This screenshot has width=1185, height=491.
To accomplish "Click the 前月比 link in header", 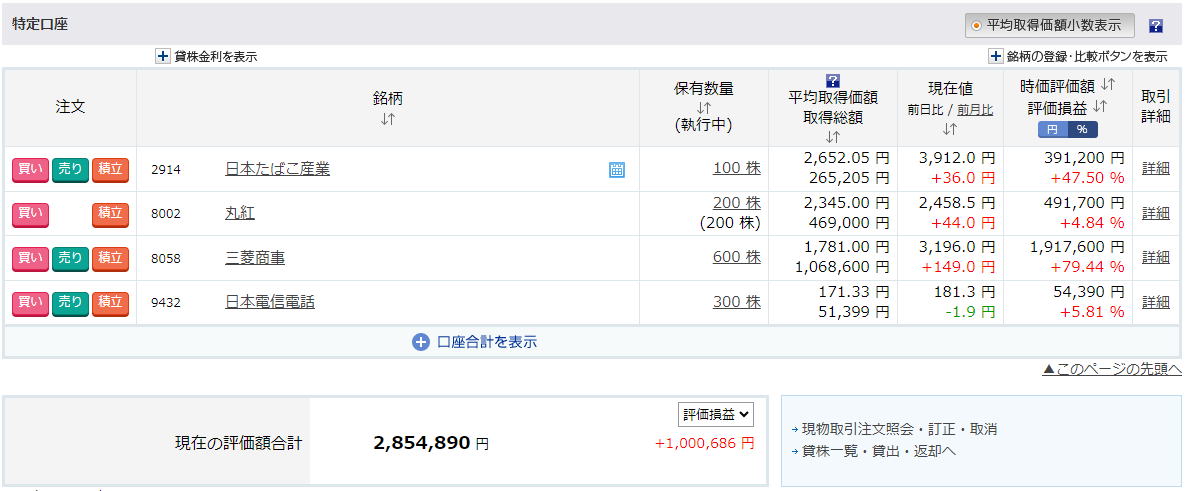I will tap(976, 110).
